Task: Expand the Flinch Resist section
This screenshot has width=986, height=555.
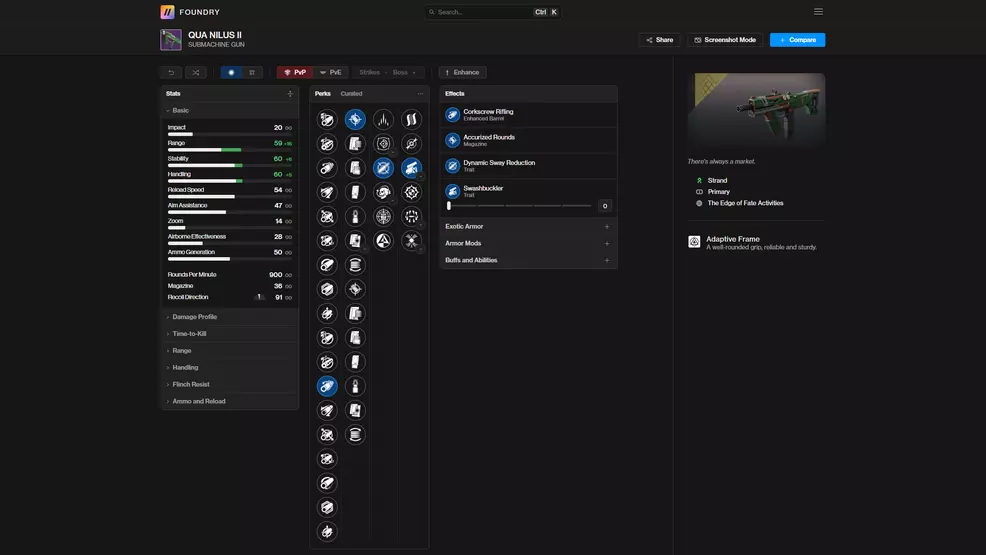Action: pyautogui.click(x=230, y=384)
